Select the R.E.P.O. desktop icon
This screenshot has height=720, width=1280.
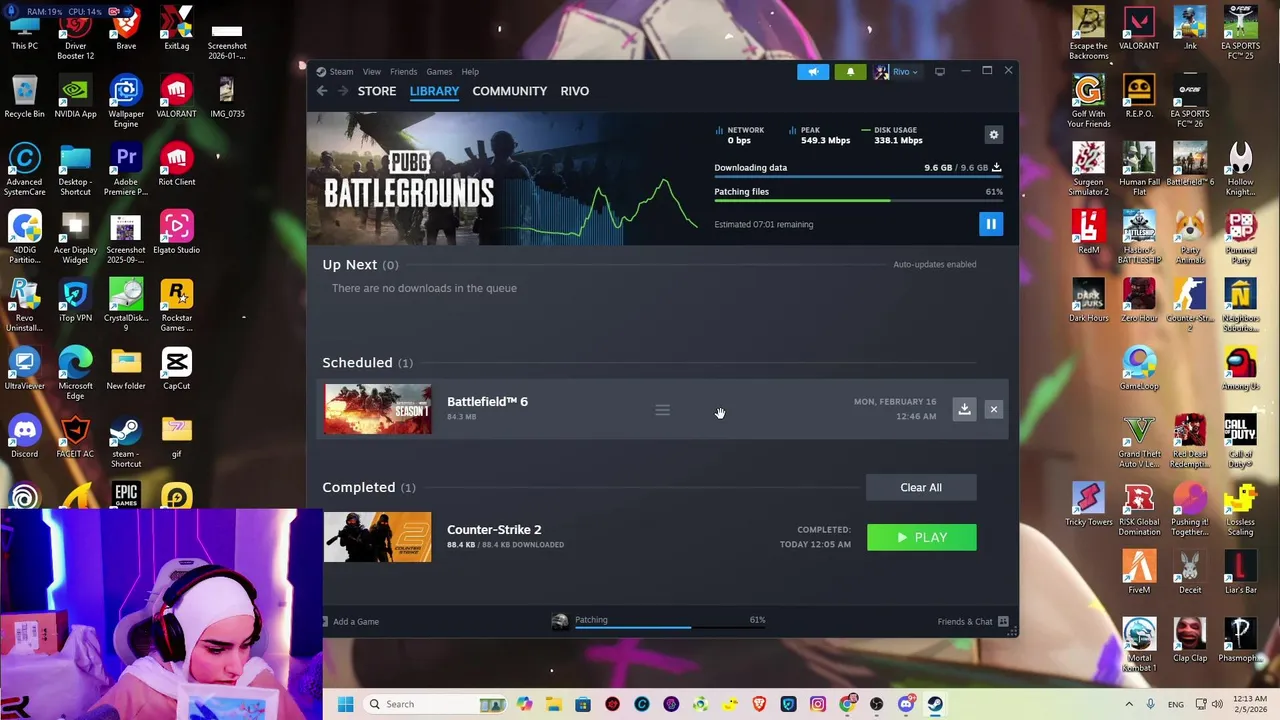click(x=1139, y=98)
